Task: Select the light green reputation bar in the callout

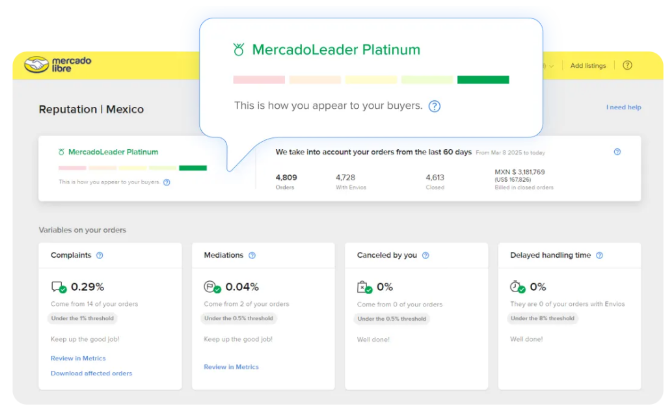Action: tap(427, 80)
